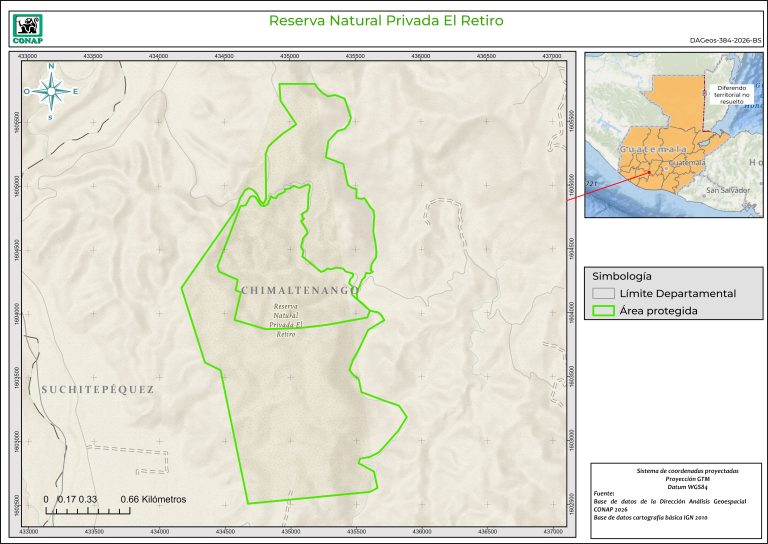Click the CHIMALTENANGO department label
The width and height of the screenshot is (768, 544).
[x=299, y=290]
